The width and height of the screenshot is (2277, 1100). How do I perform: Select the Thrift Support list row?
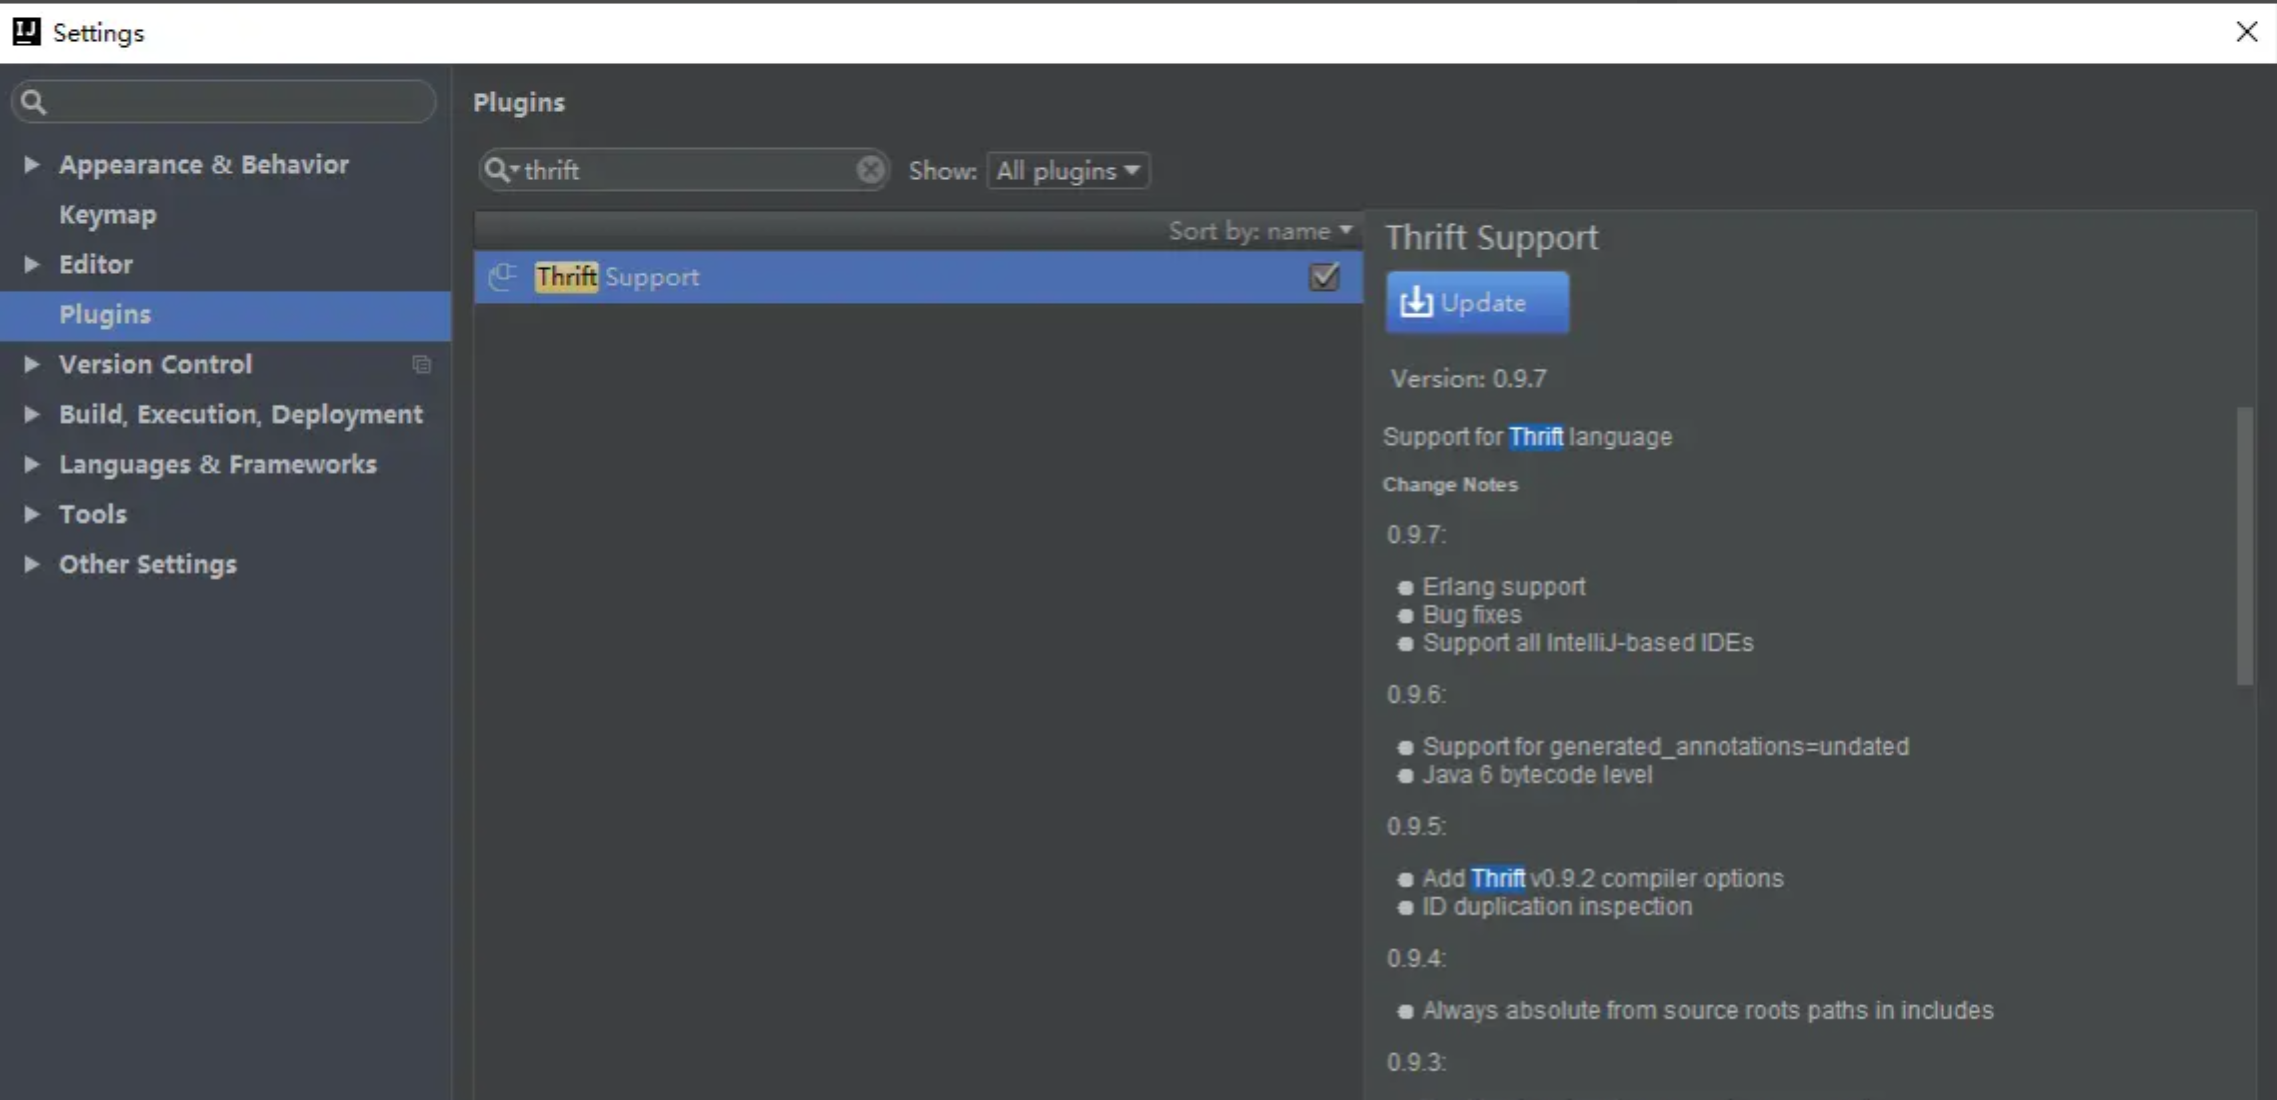900,277
